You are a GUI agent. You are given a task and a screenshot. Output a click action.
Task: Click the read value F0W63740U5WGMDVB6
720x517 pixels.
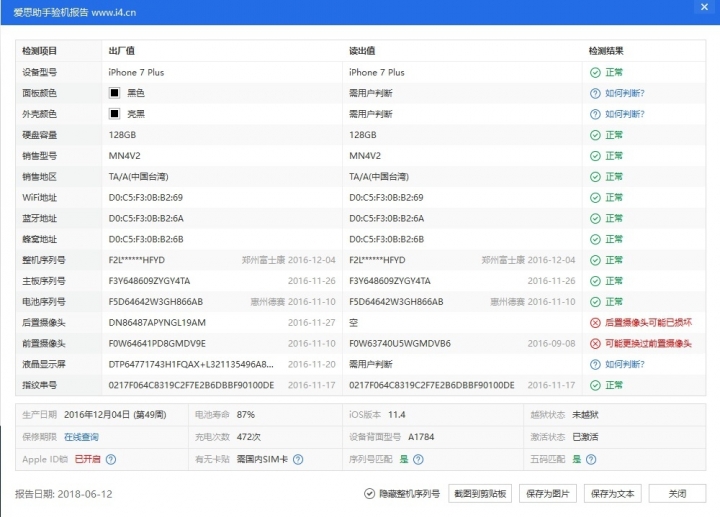pos(400,343)
